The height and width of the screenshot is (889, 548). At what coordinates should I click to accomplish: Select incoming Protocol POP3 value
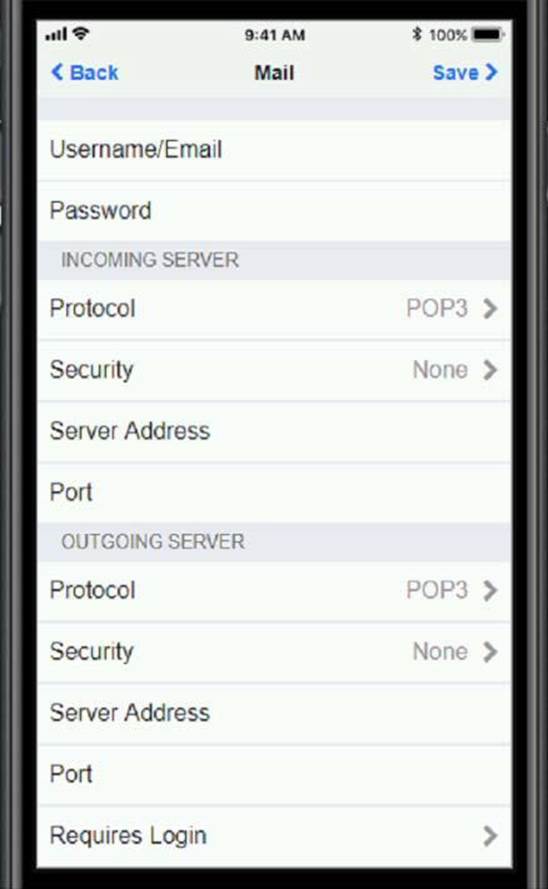(x=437, y=309)
